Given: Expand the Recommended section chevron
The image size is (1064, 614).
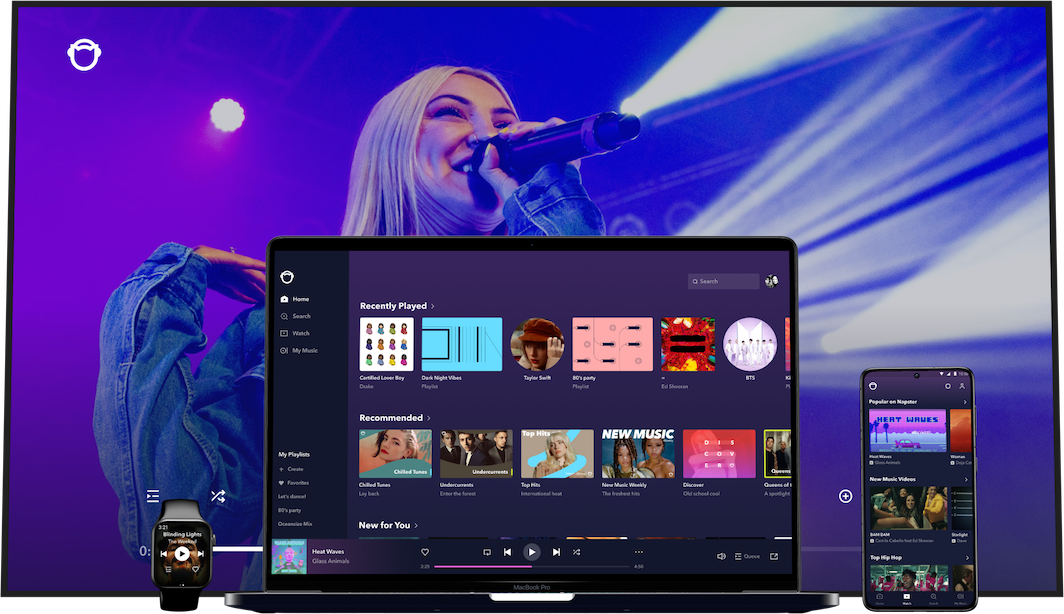Looking at the screenshot, I should click(x=429, y=418).
